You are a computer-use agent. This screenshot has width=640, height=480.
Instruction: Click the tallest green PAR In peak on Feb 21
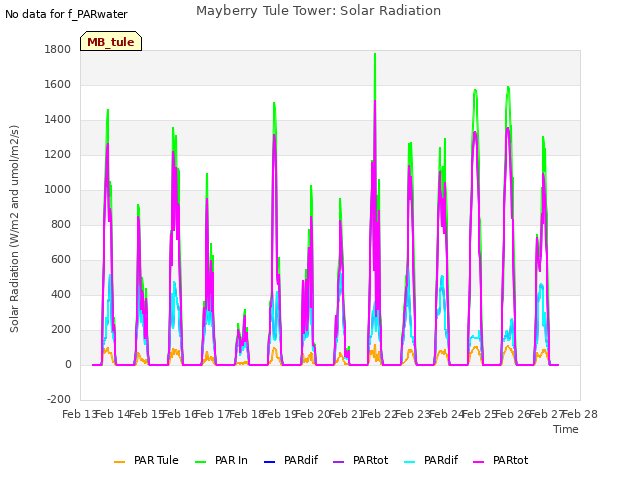[375, 54]
